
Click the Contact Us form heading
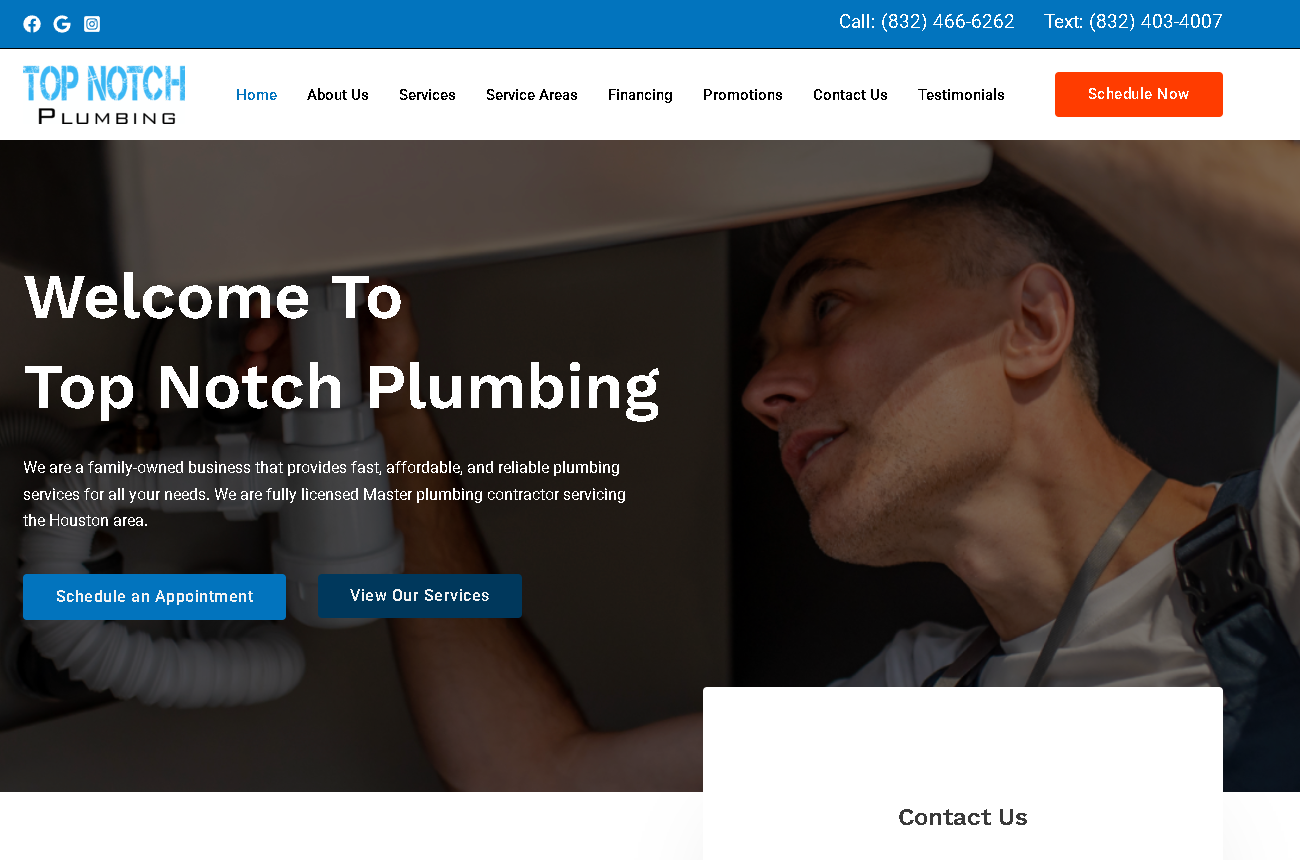[963, 817]
